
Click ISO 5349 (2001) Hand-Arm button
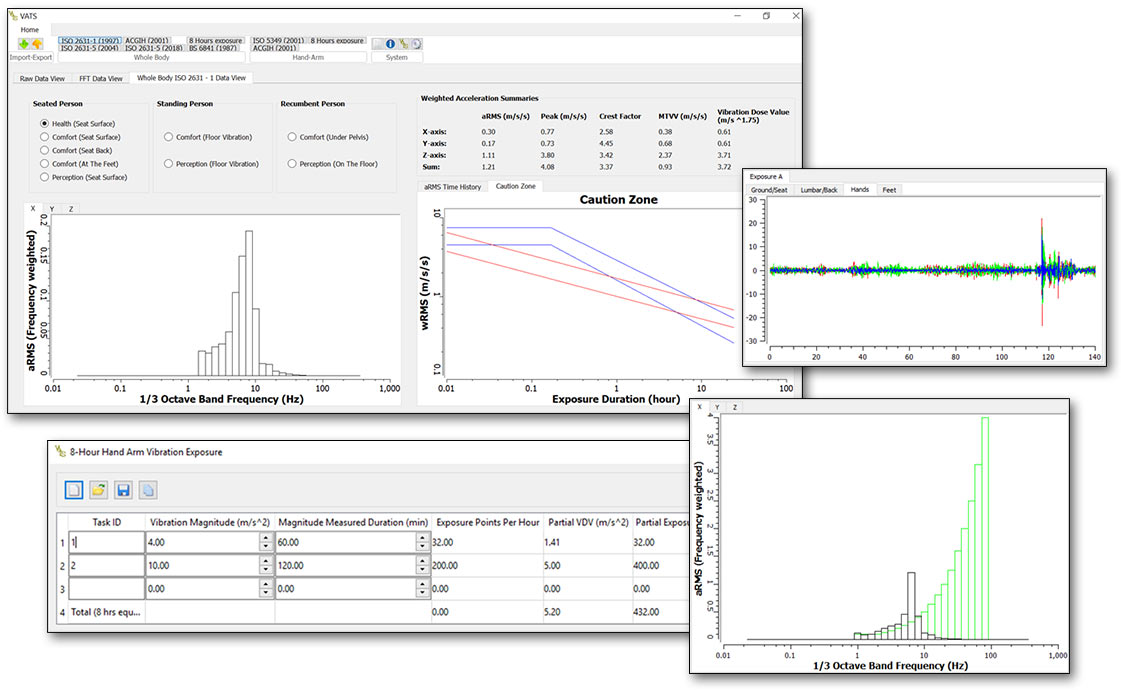point(279,41)
